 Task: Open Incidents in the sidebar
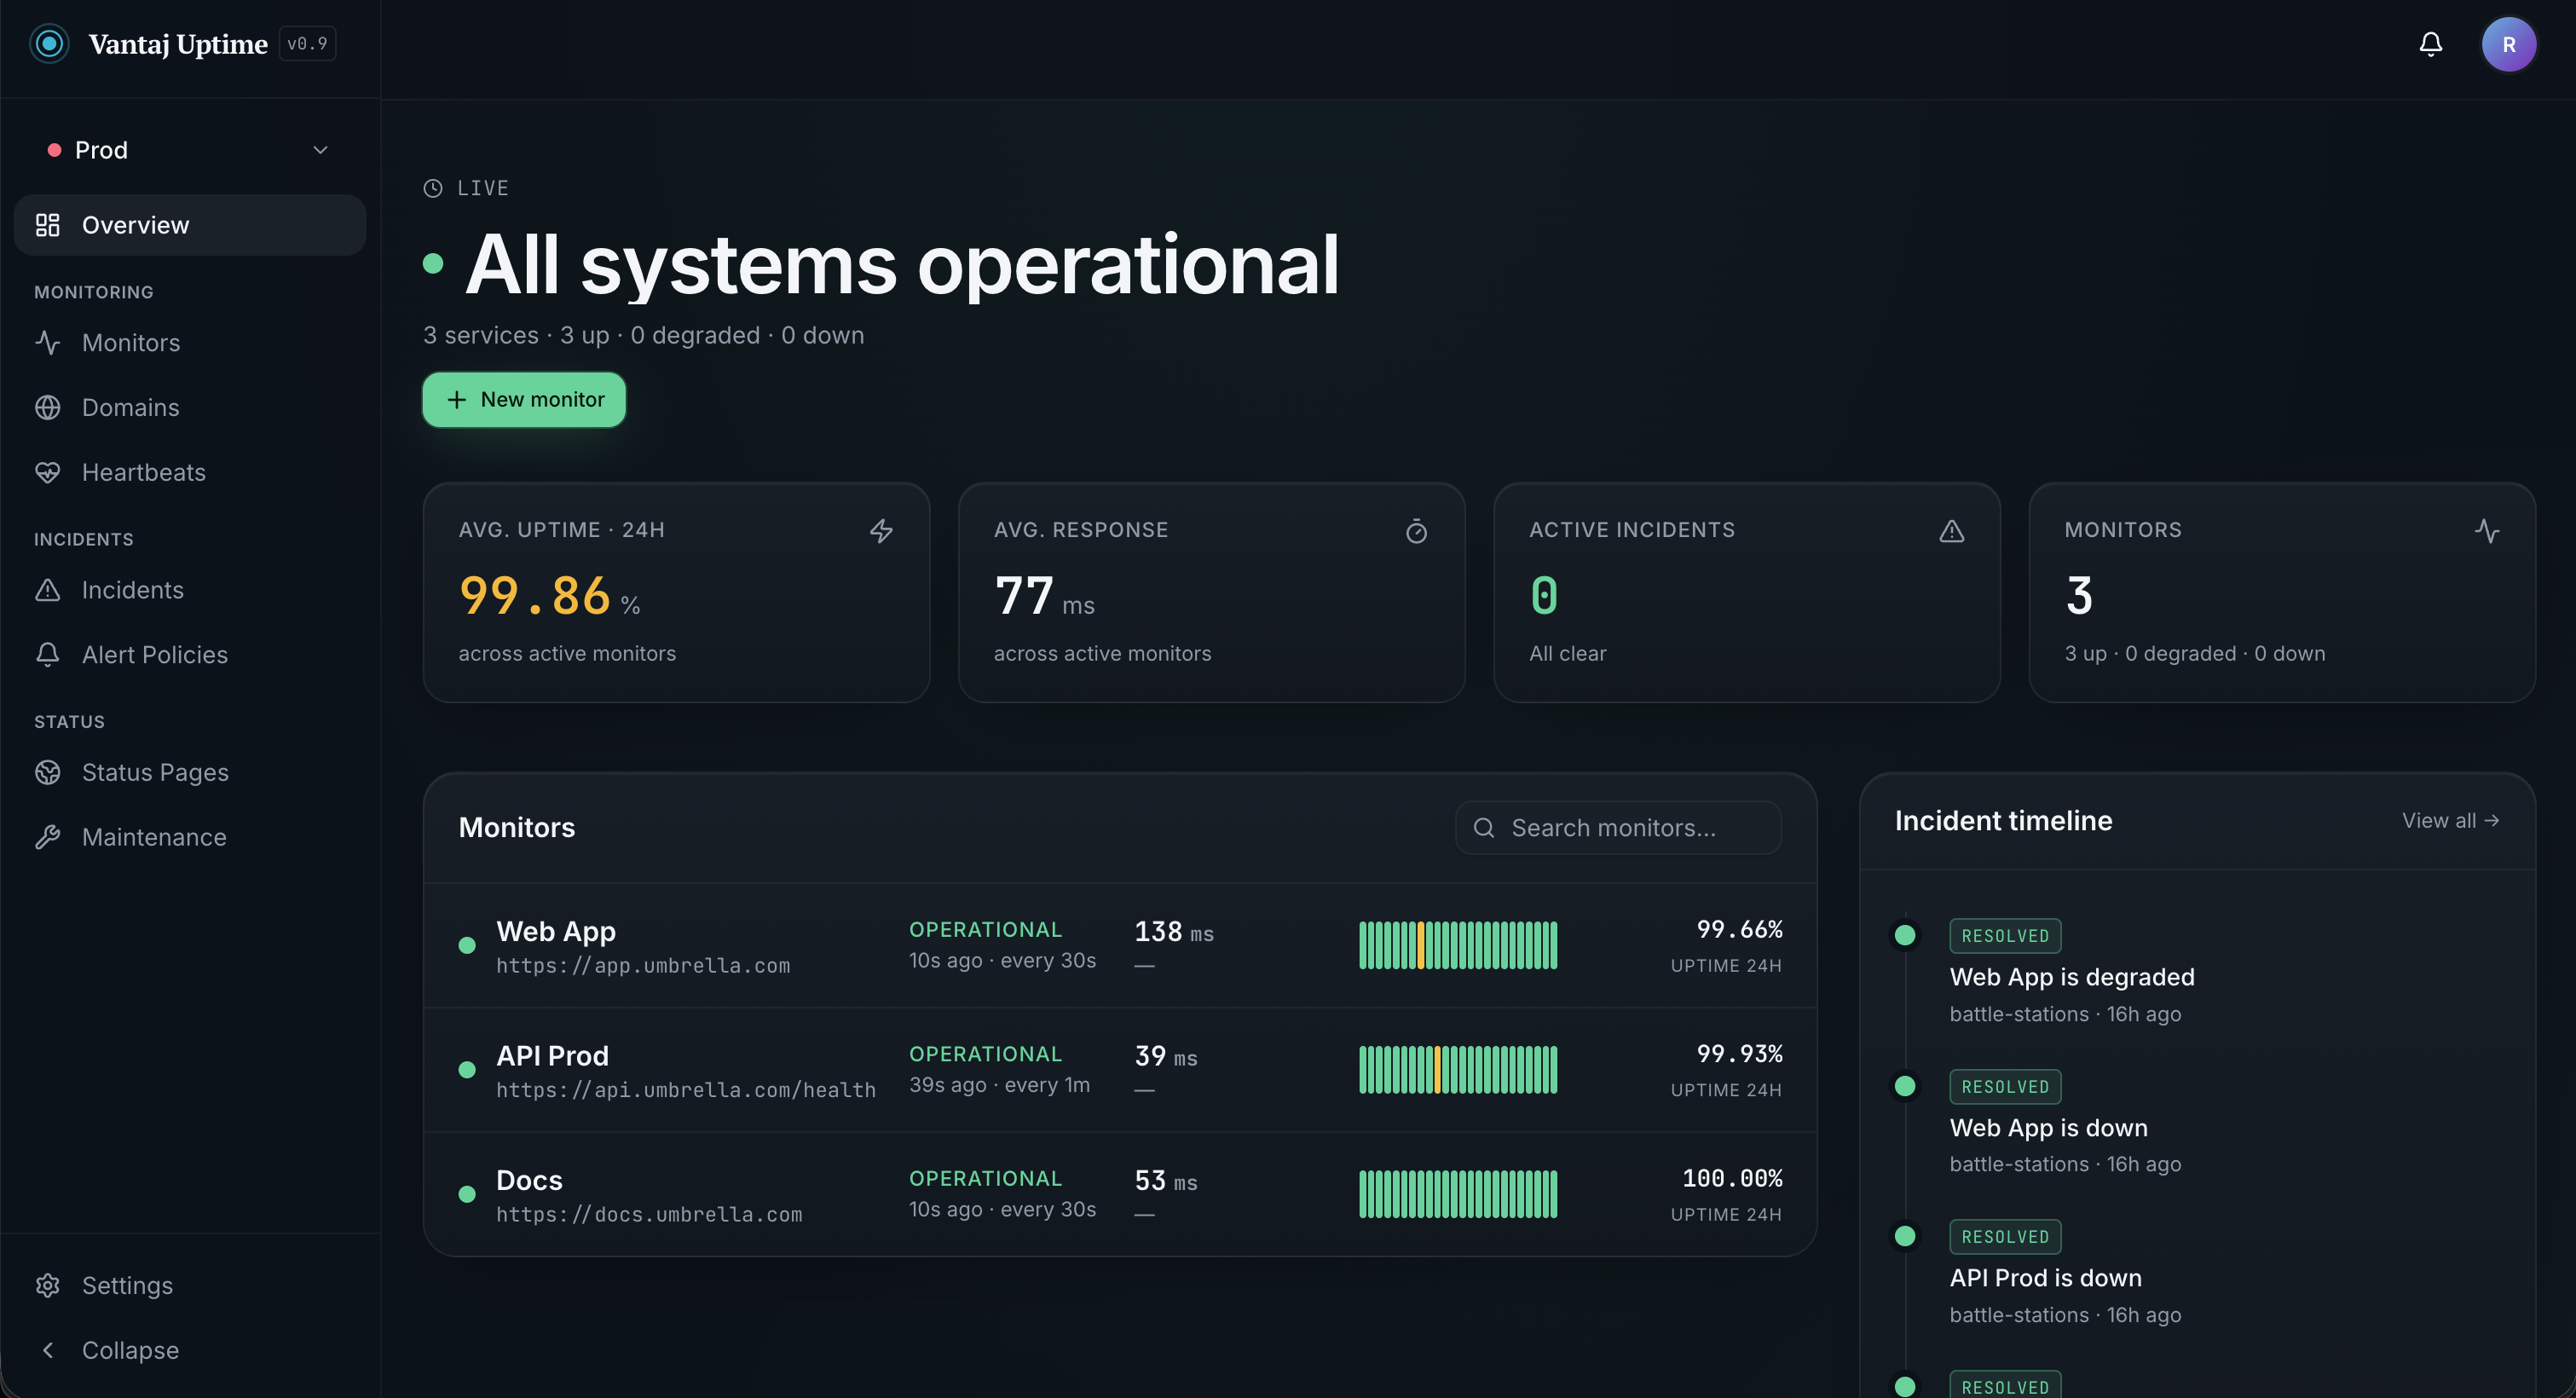coord(190,590)
